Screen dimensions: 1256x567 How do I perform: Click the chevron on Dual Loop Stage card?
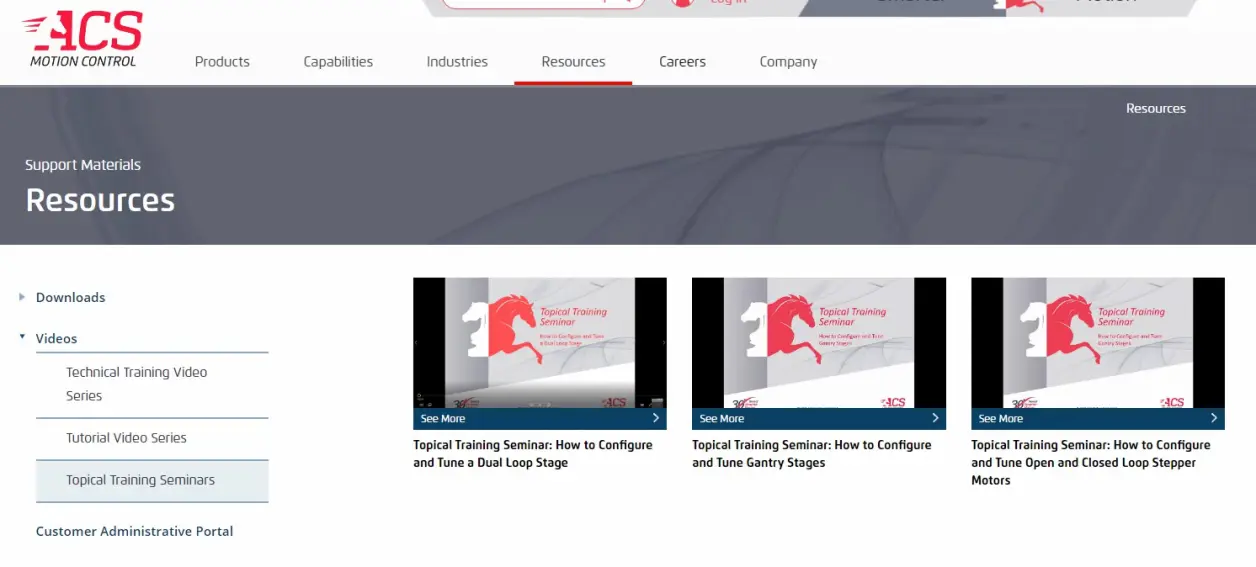(x=656, y=418)
